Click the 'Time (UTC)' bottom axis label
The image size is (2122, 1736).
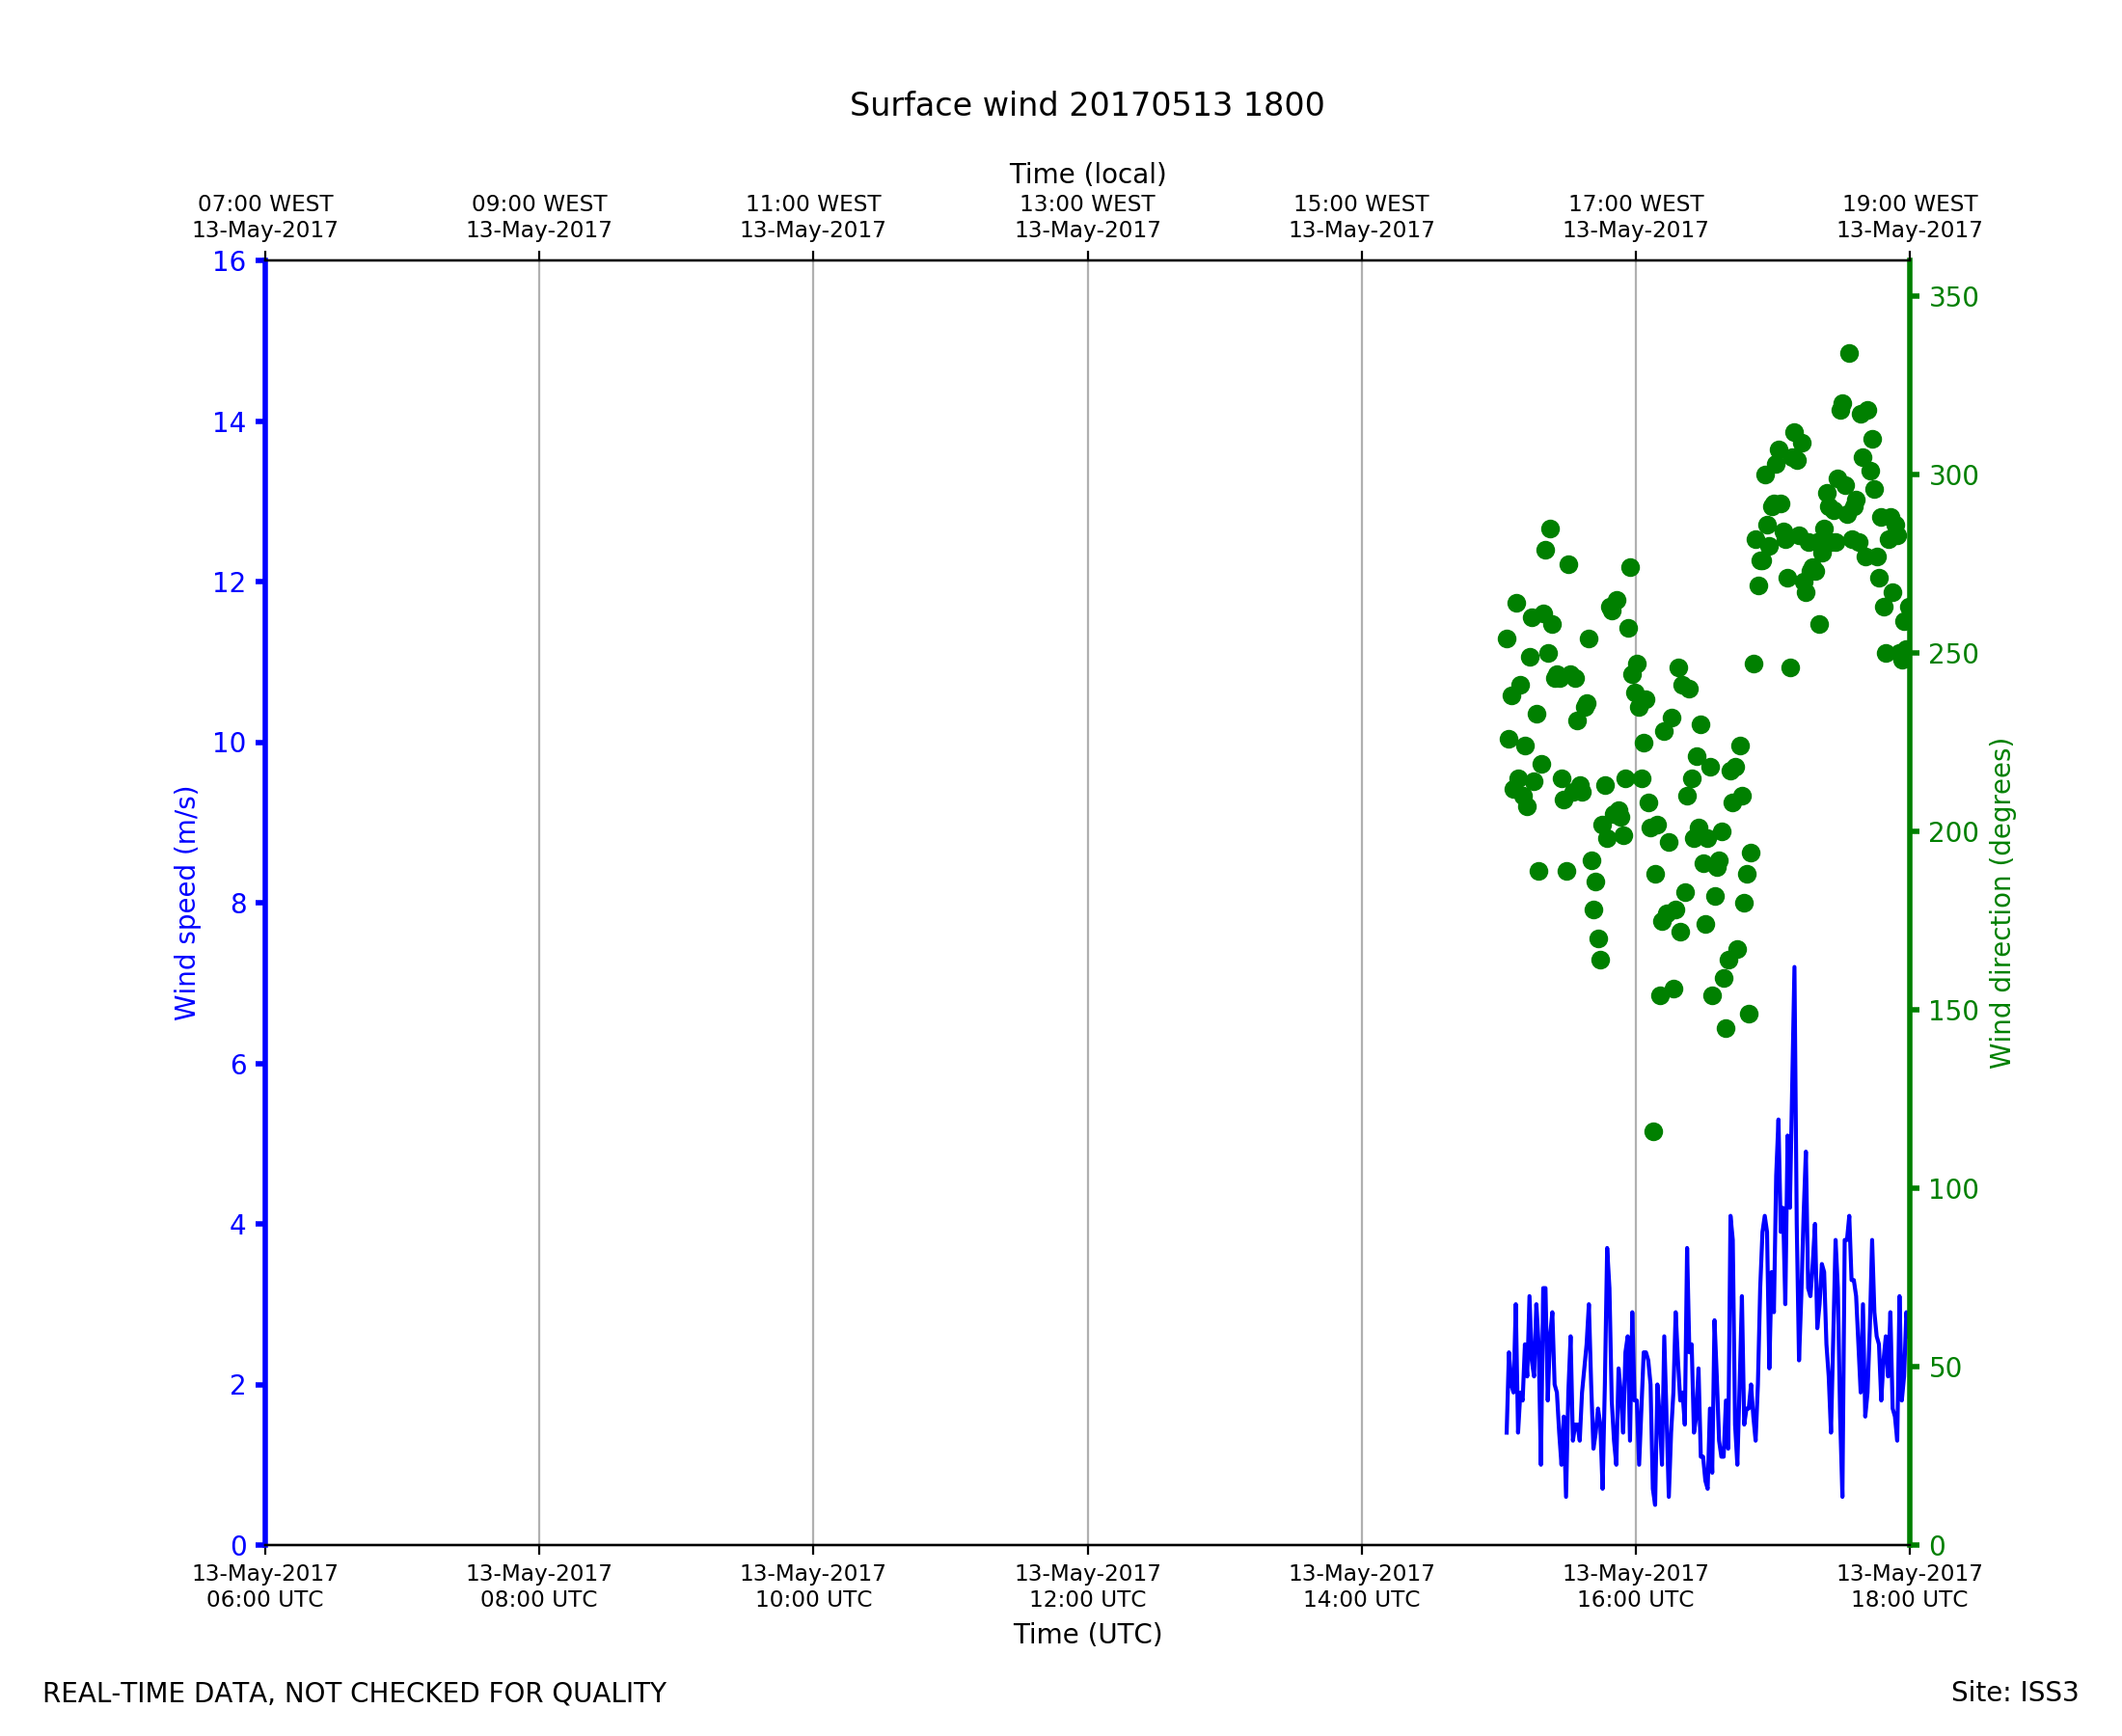coord(1087,1633)
